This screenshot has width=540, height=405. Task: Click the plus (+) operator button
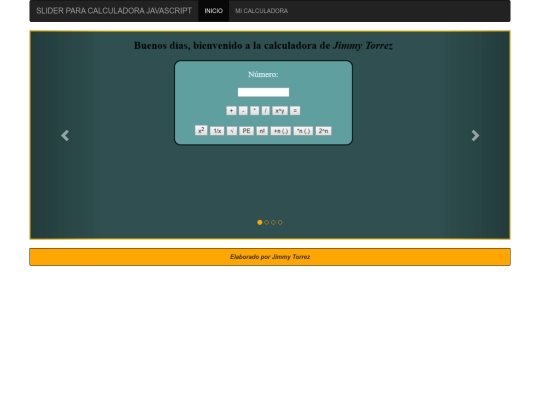click(231, 111)
